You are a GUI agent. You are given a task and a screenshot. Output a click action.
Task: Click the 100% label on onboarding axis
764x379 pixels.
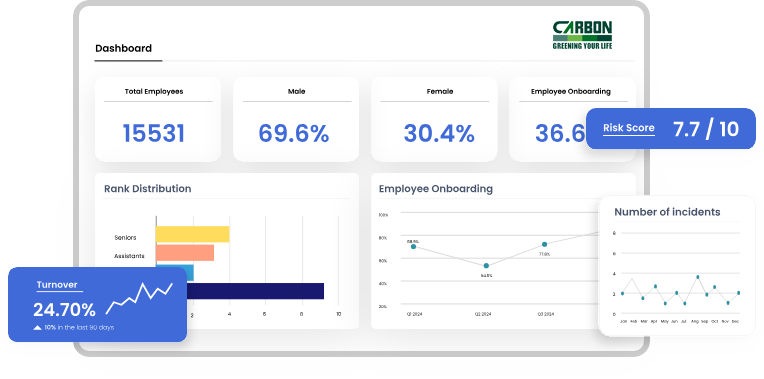click(383, 215)
